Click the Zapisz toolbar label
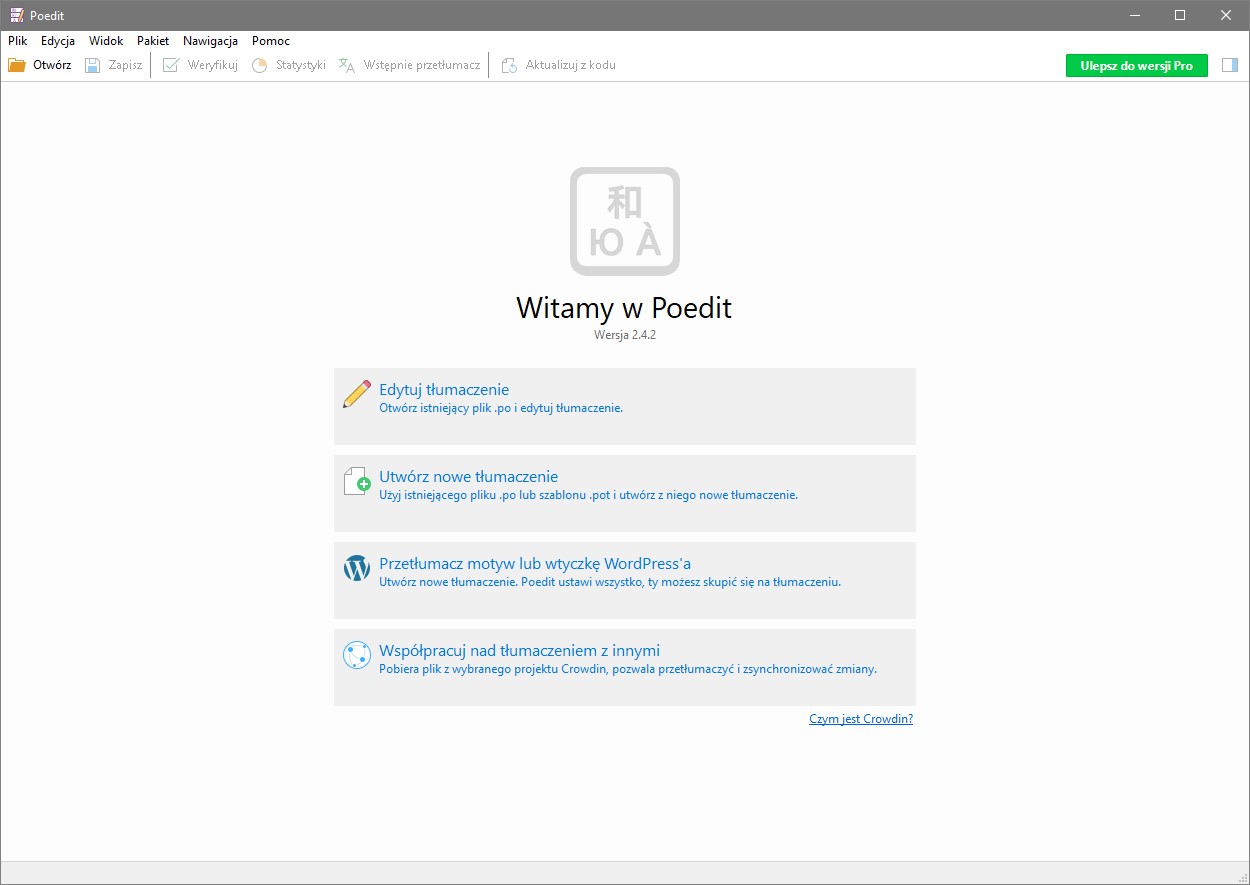Screen dimensions: 1250x885 pos(126,65)
